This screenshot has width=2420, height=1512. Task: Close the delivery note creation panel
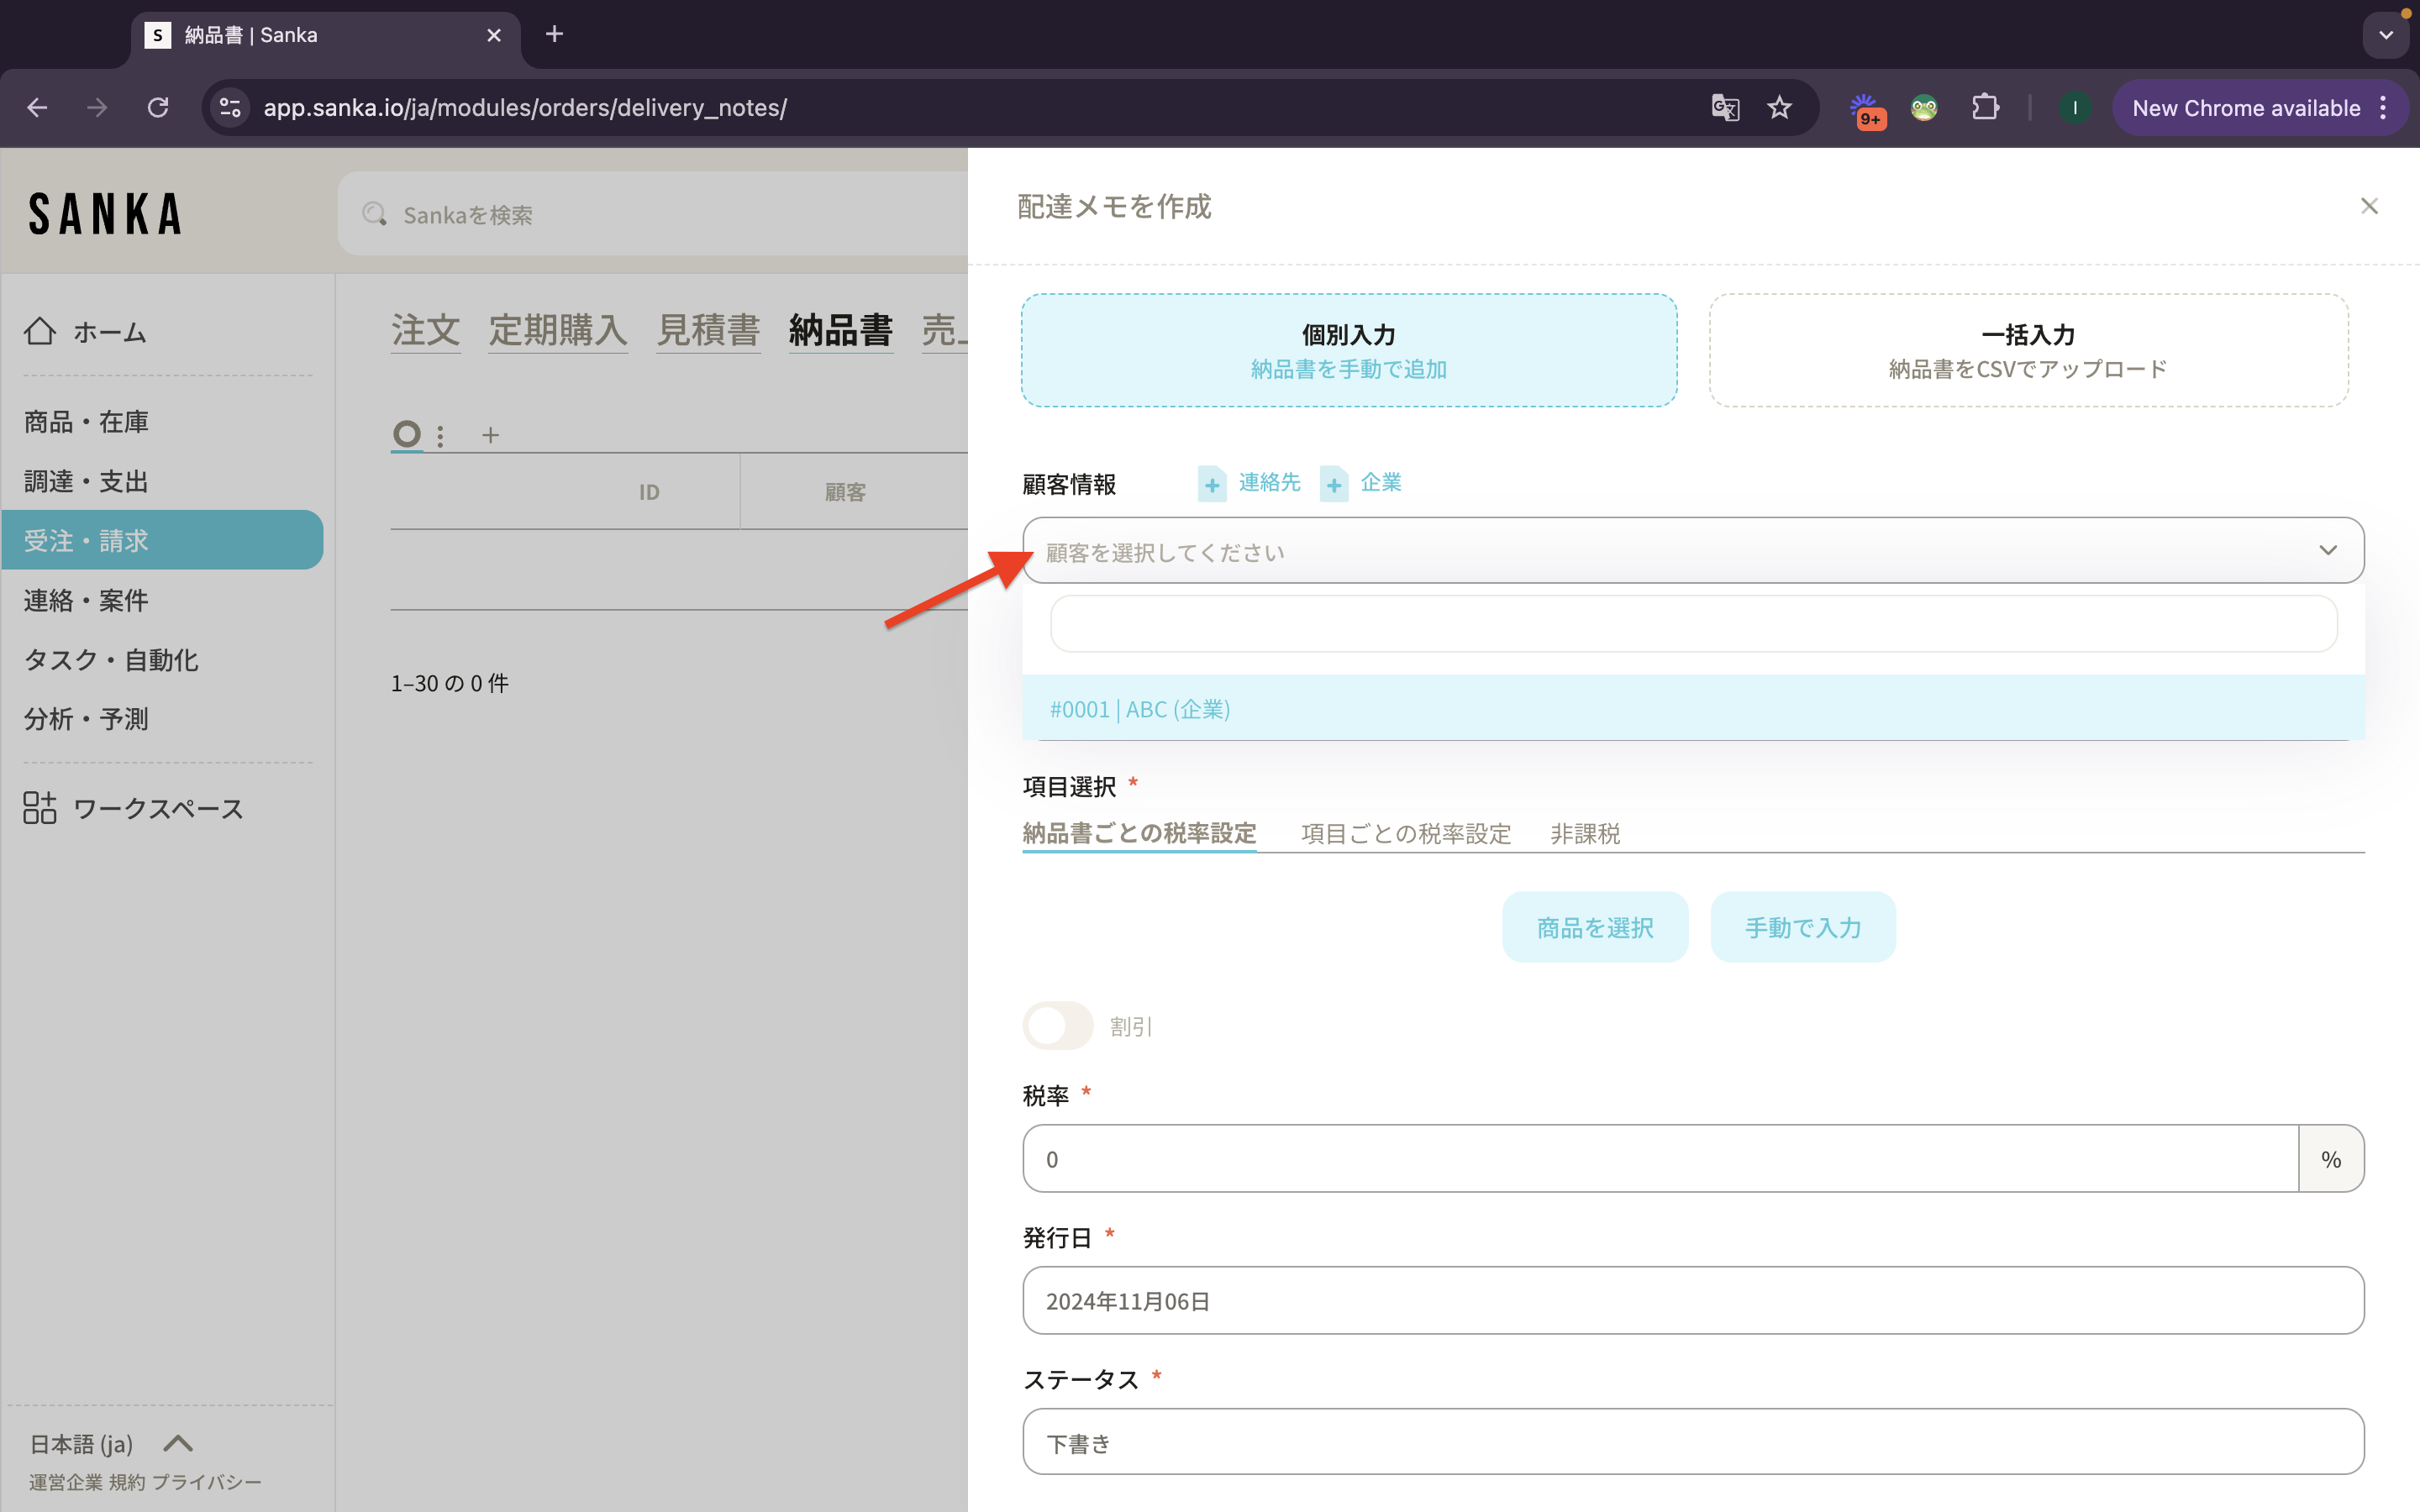(2368, 206)
